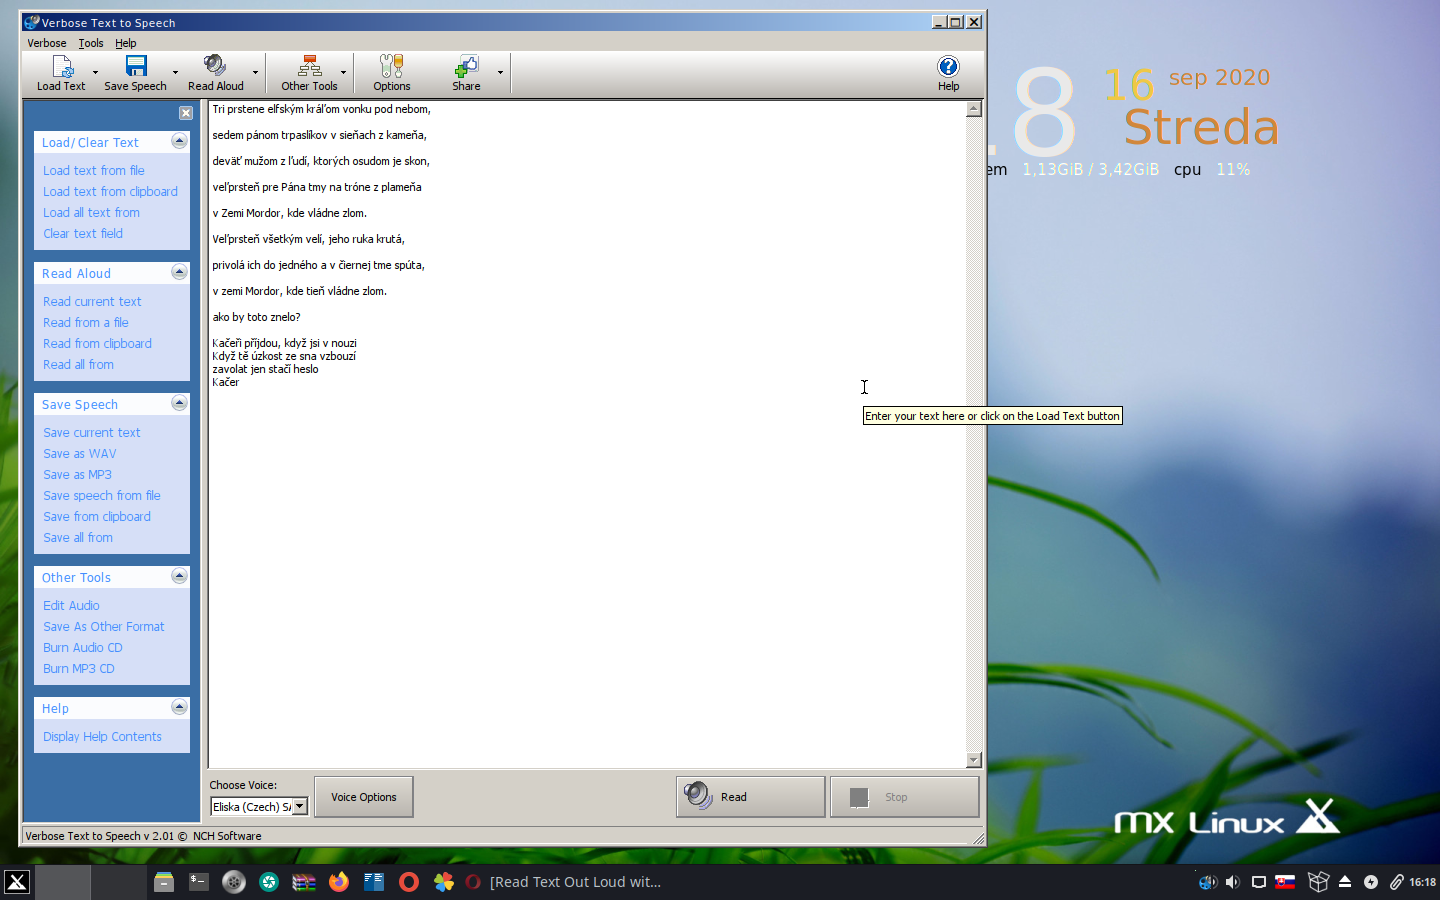The height and width of the screenshot is (900, 1440).
Task: Click the text area scroll up arrow
Action: [x=974, y=109]
